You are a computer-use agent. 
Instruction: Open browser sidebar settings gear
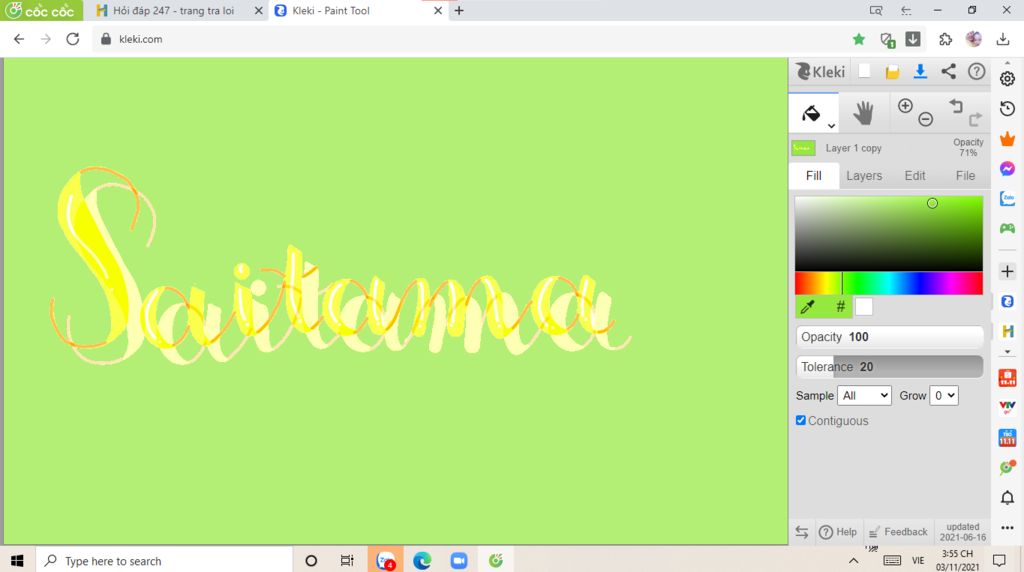coord(1008,79)
